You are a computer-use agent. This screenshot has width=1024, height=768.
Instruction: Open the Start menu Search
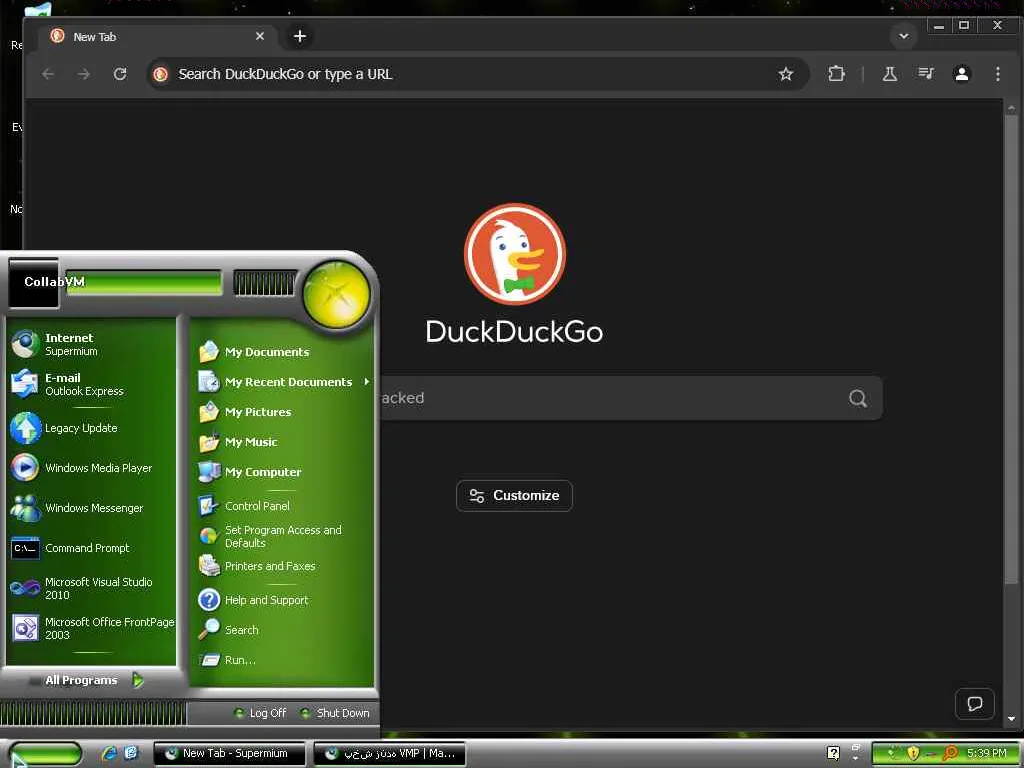pos(282,630)
